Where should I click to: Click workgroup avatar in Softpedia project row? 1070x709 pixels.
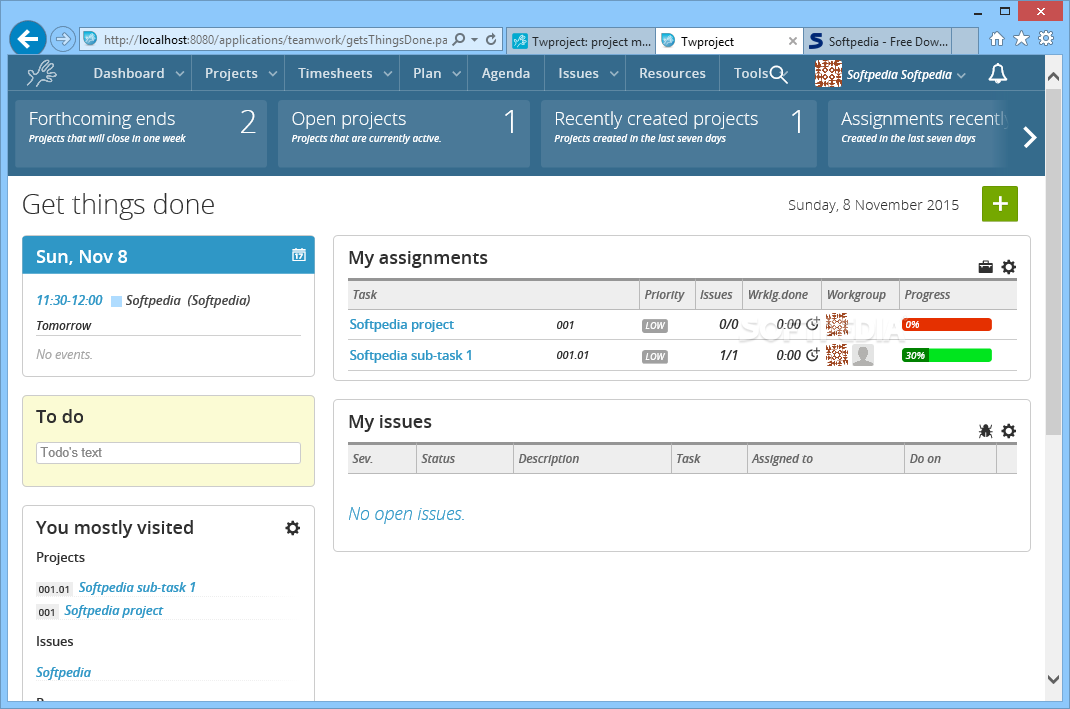coord(837,324)
